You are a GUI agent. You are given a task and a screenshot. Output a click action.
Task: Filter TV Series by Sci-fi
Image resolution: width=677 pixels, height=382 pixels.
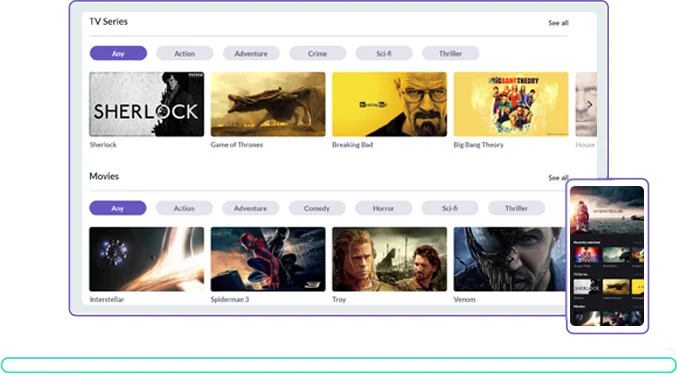(384, 54)
